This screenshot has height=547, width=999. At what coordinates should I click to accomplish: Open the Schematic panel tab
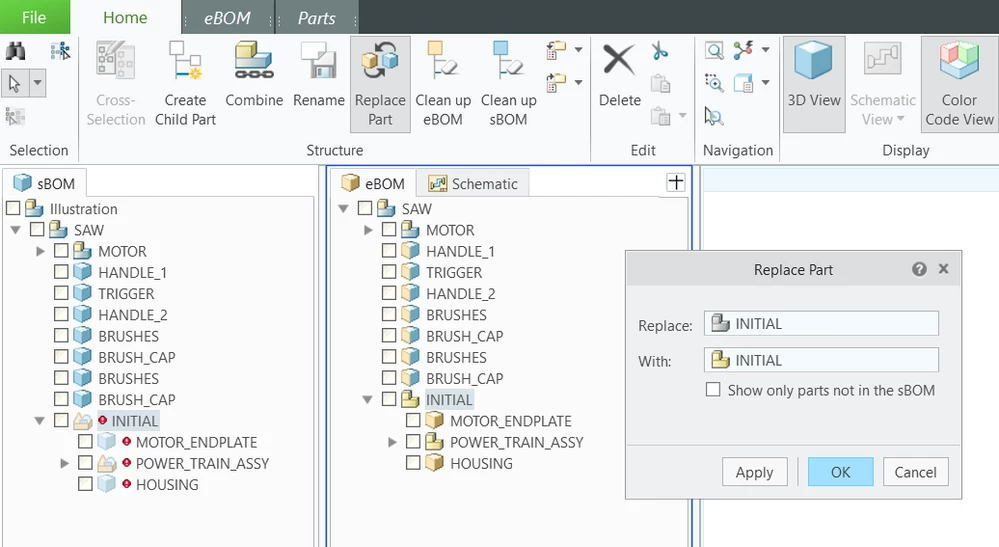click(x=472, y=183)
